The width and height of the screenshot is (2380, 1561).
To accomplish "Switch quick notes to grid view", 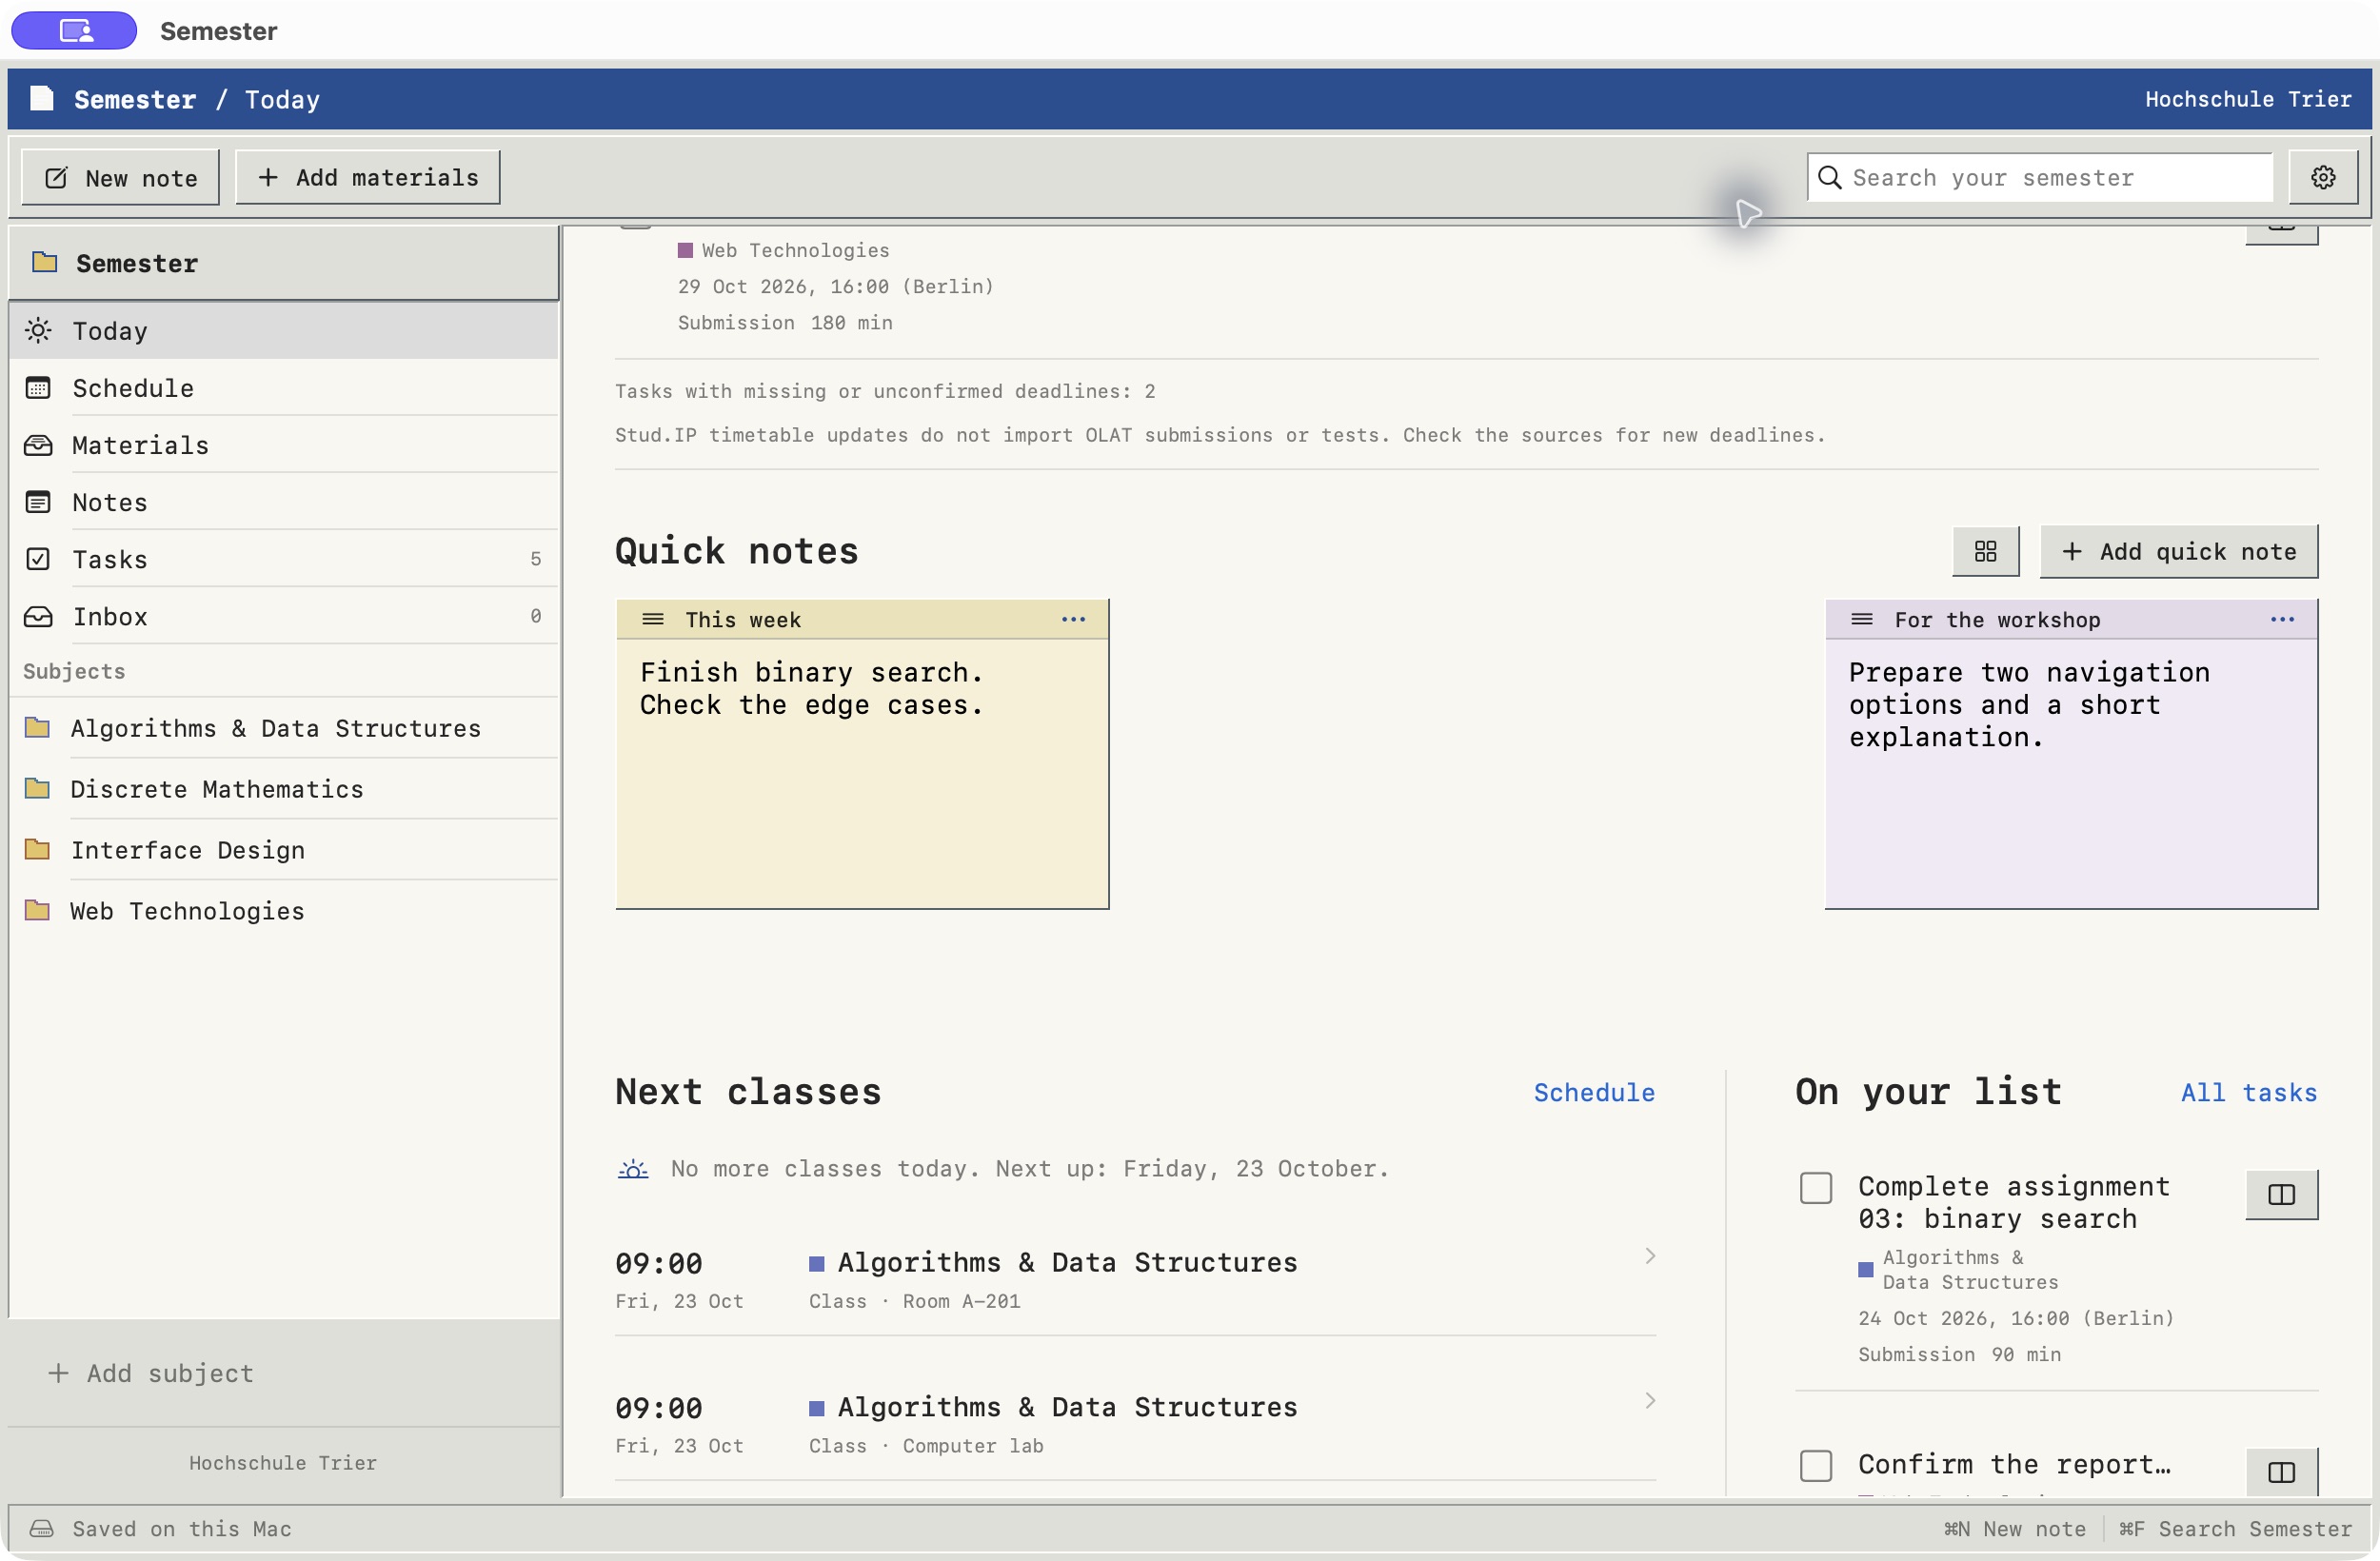I will [x=1985, y=551].
